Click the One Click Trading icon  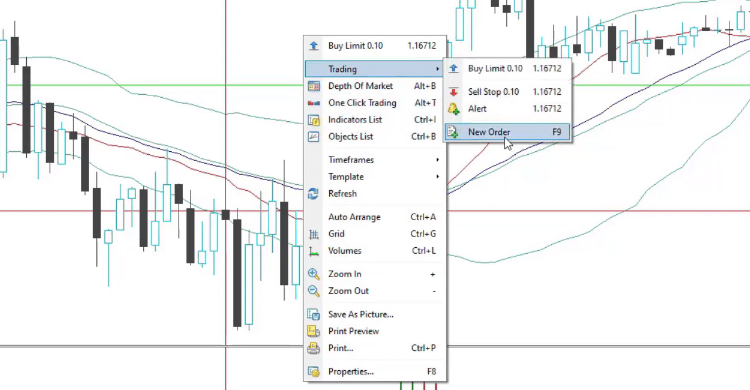[314, 103]
